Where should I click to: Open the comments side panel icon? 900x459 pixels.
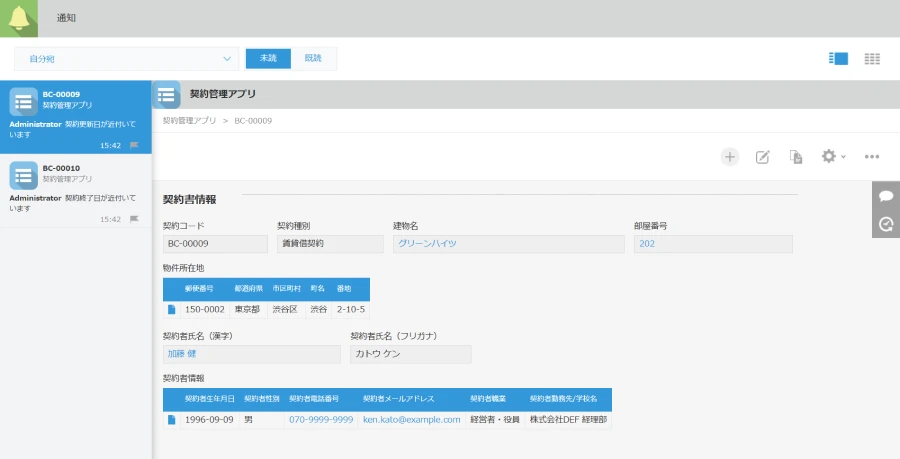[886, 196]
